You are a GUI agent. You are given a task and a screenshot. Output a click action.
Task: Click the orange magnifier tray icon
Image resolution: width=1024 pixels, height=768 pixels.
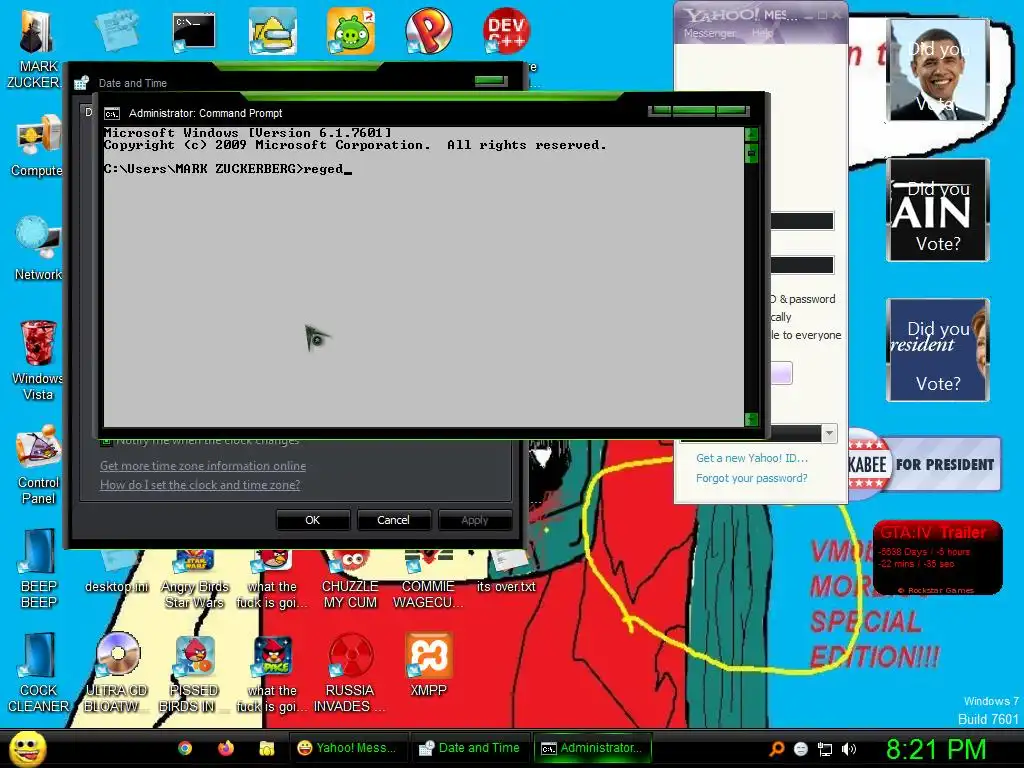coord(776,749)
